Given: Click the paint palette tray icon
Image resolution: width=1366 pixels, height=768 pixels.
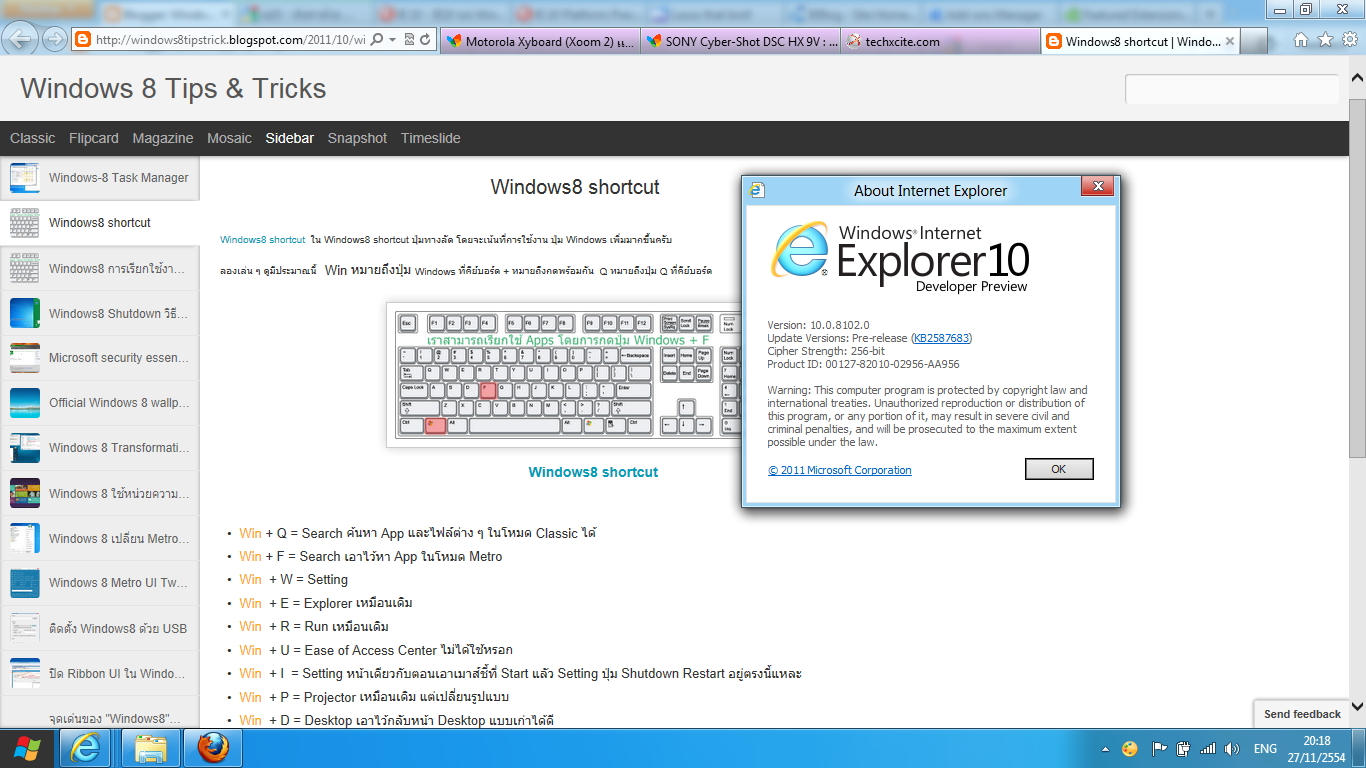Looking at the screenshot, I should click(1130, 748).
